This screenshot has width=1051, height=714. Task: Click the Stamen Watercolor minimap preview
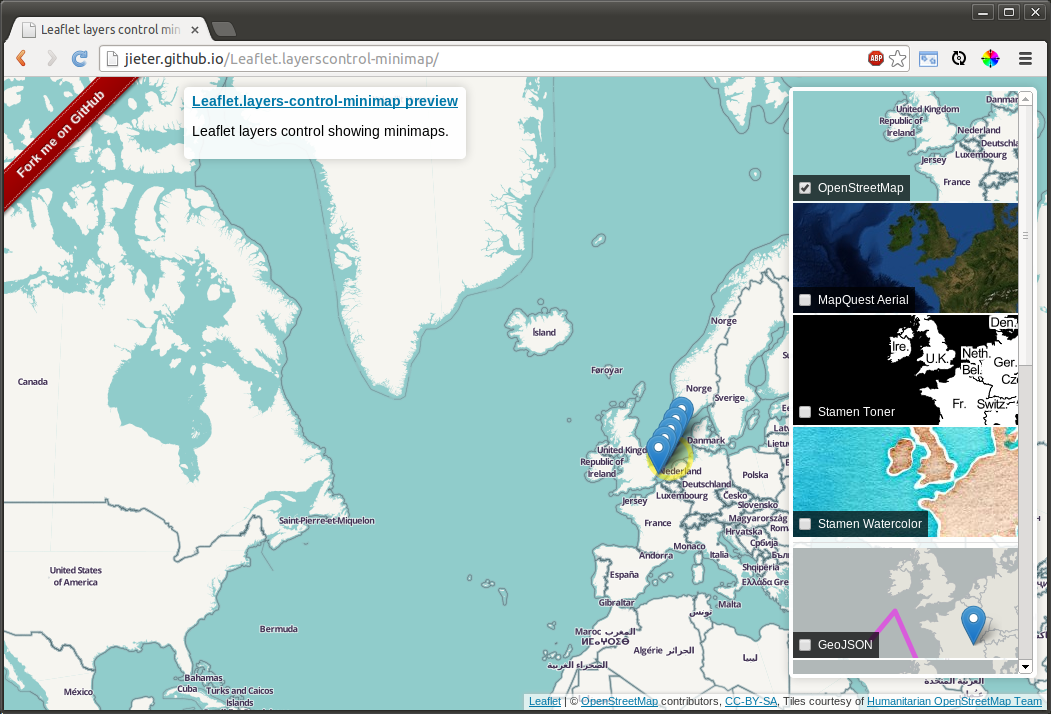[x=905, y=470]
